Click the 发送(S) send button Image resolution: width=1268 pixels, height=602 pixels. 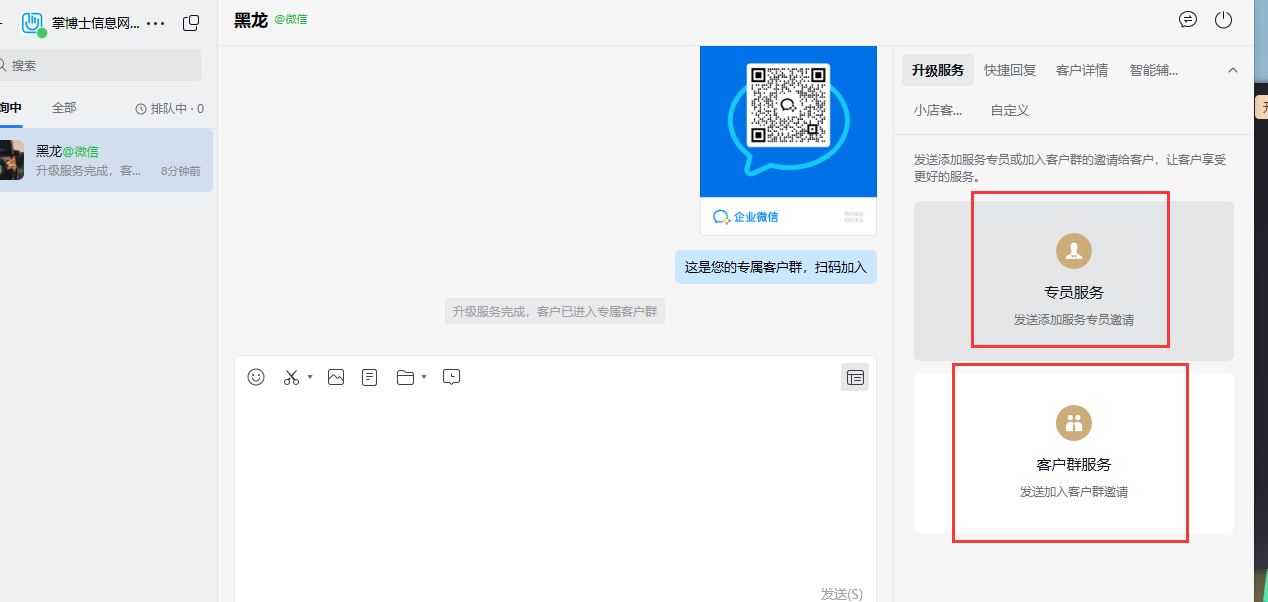pyautogui.click(x=842, y=594)
